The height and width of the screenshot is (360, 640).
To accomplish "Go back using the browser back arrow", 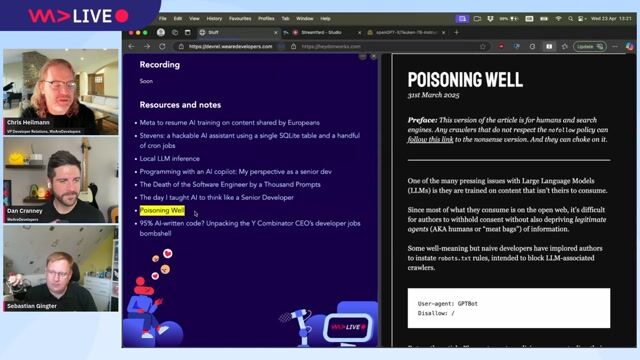I will click(x=131, y=47).
